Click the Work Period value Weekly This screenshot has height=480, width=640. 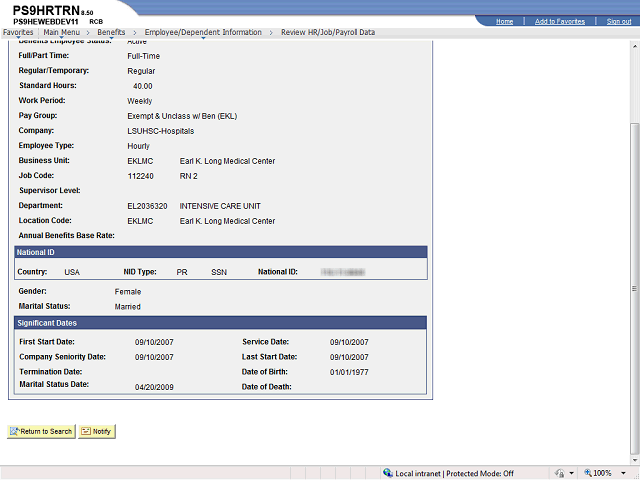(140, 101)
